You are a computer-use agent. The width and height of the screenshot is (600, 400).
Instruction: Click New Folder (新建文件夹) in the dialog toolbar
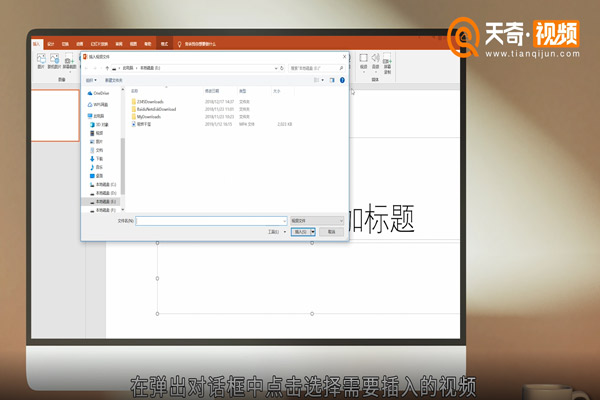coord(113,80)
